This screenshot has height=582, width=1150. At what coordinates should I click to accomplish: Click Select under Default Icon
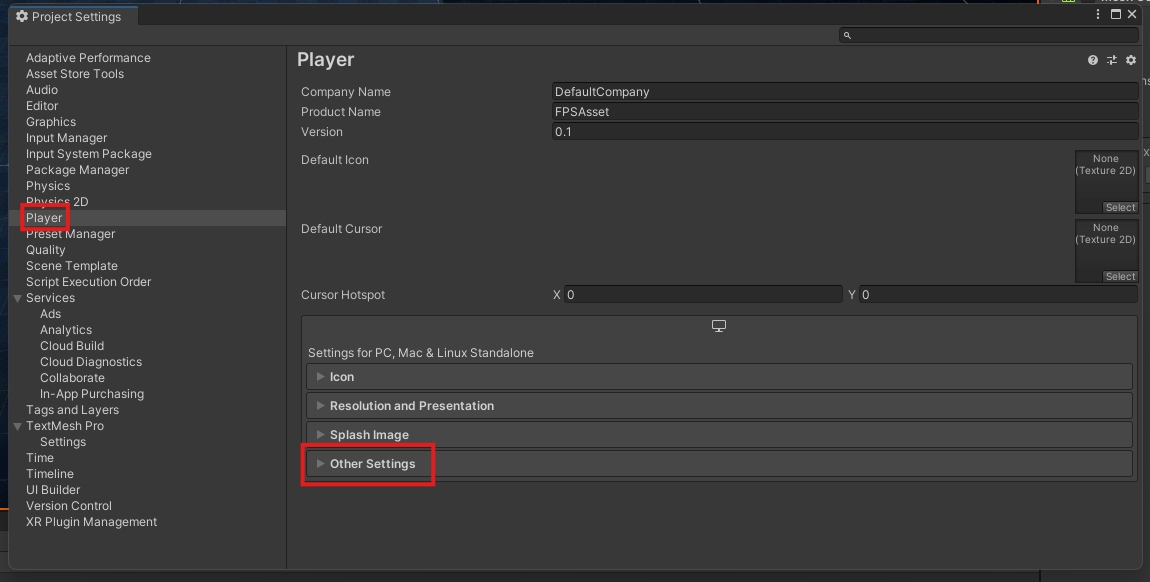(1120, 208)
